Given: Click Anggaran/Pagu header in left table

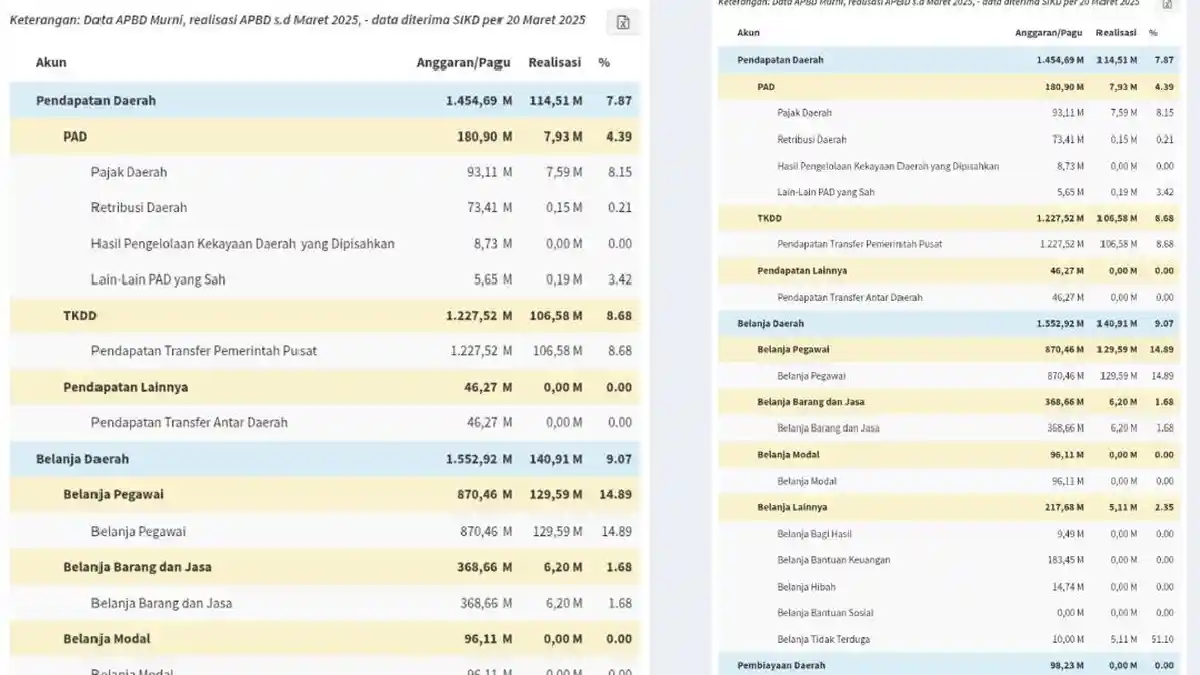Looking at the screenshot, I should [x=463, y=62].
